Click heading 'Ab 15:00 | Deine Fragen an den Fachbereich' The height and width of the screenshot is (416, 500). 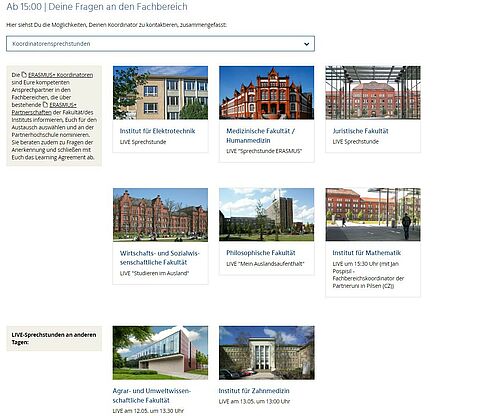click(97, 7)
